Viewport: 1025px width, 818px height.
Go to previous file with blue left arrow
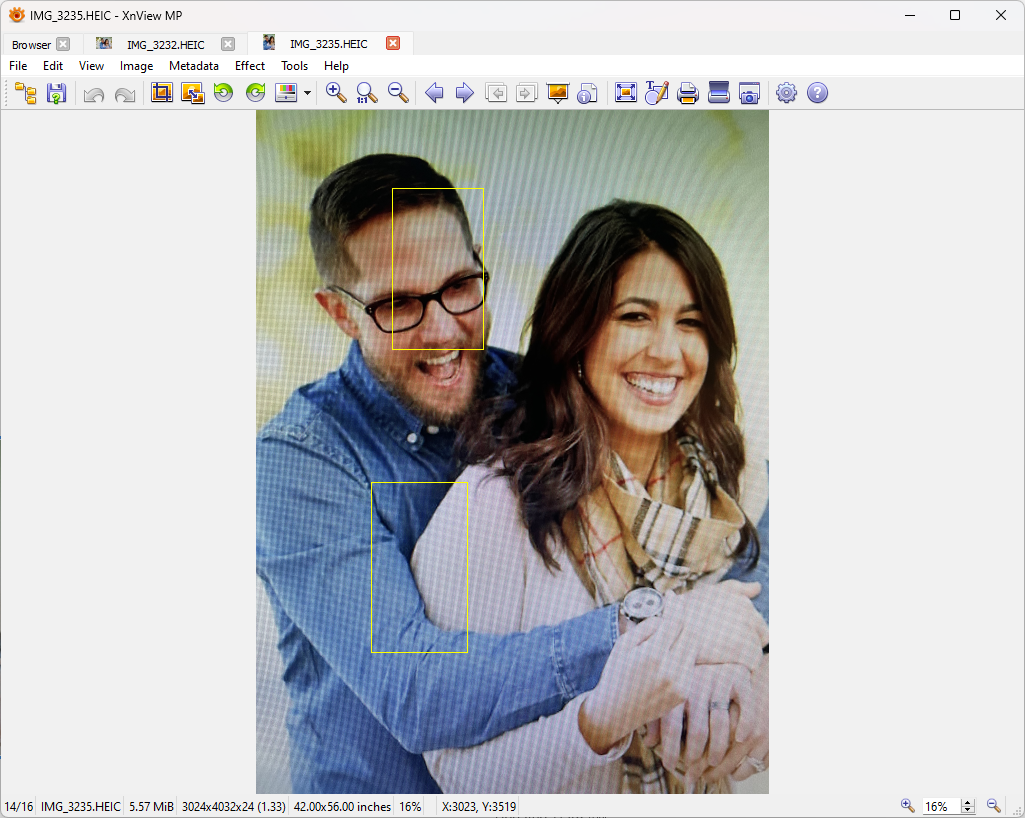434,93
